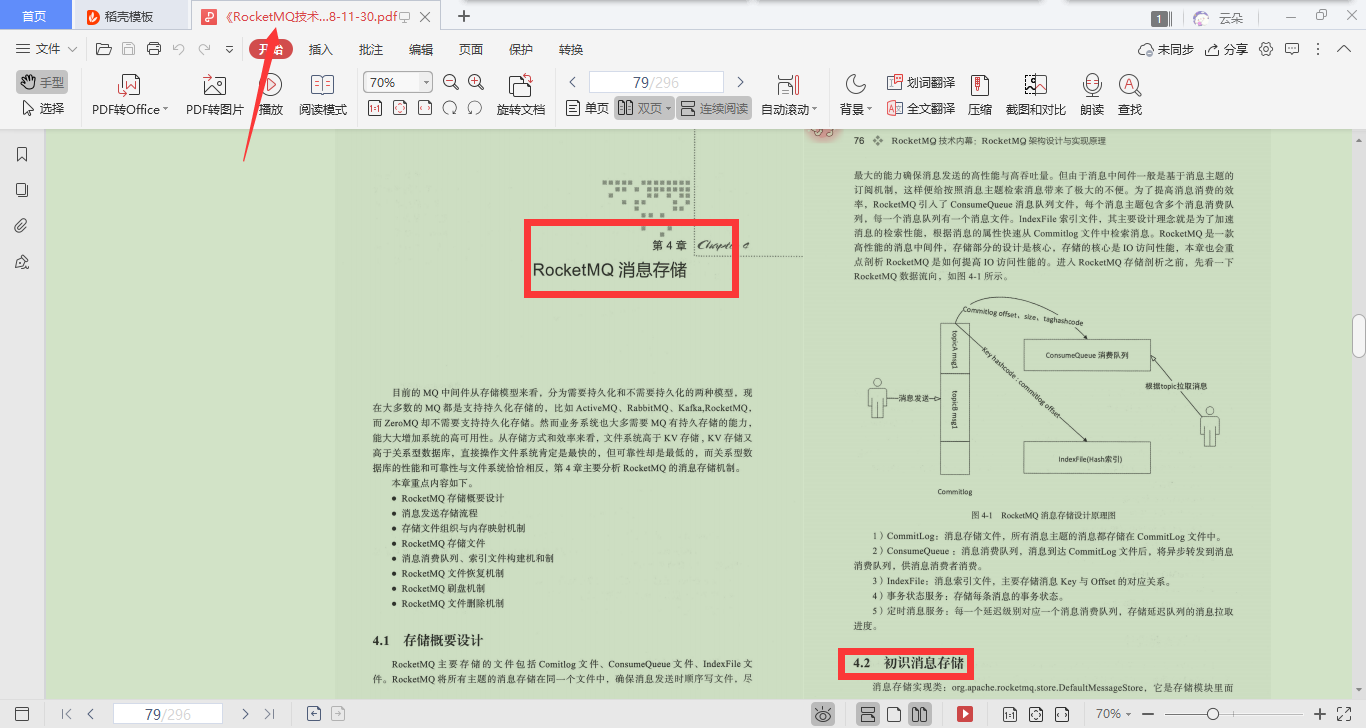Image resolution: width=1366 pixels, height=728 pixels.
Task: Open the 转换 tab
Action: [571, 49]
